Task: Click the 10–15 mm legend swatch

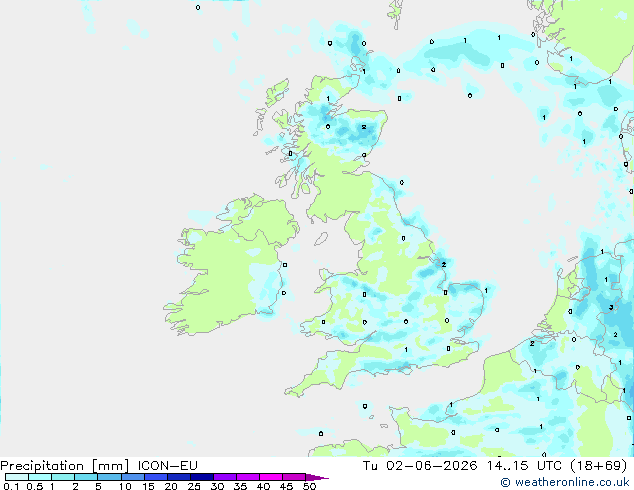Action: [132, 477]
